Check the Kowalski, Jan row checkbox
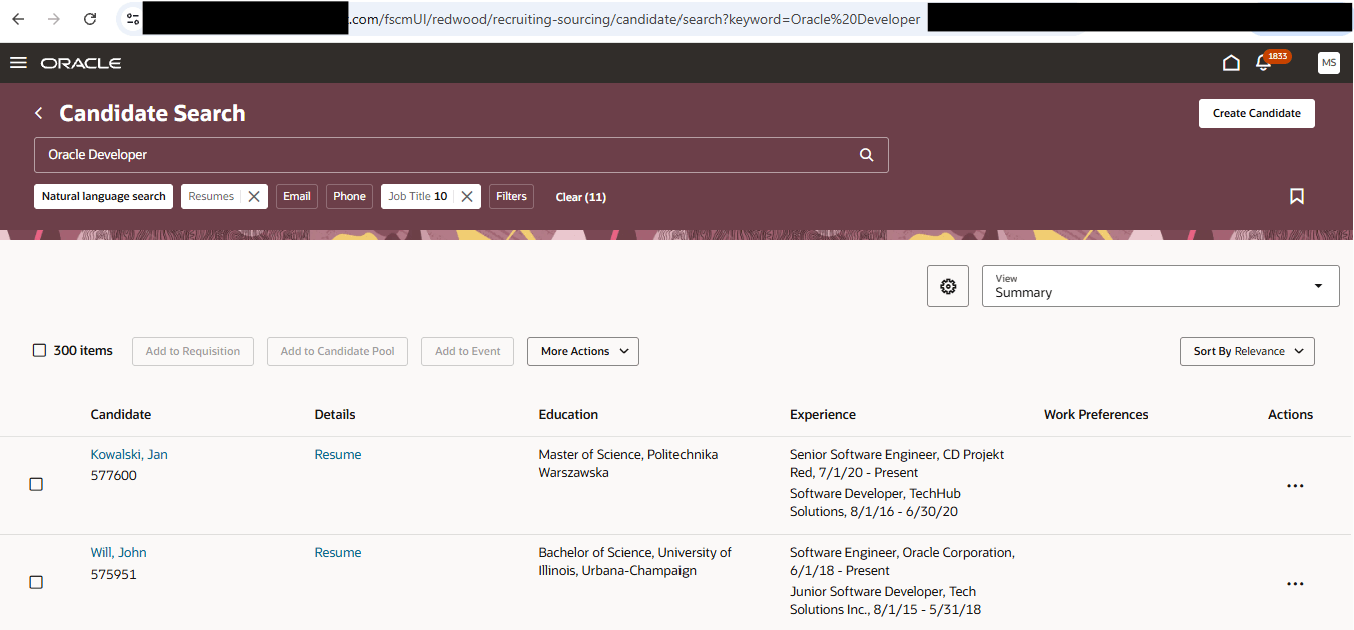Screen dimensions: 1354x630 pyautogui.click(x=36, y=484)
